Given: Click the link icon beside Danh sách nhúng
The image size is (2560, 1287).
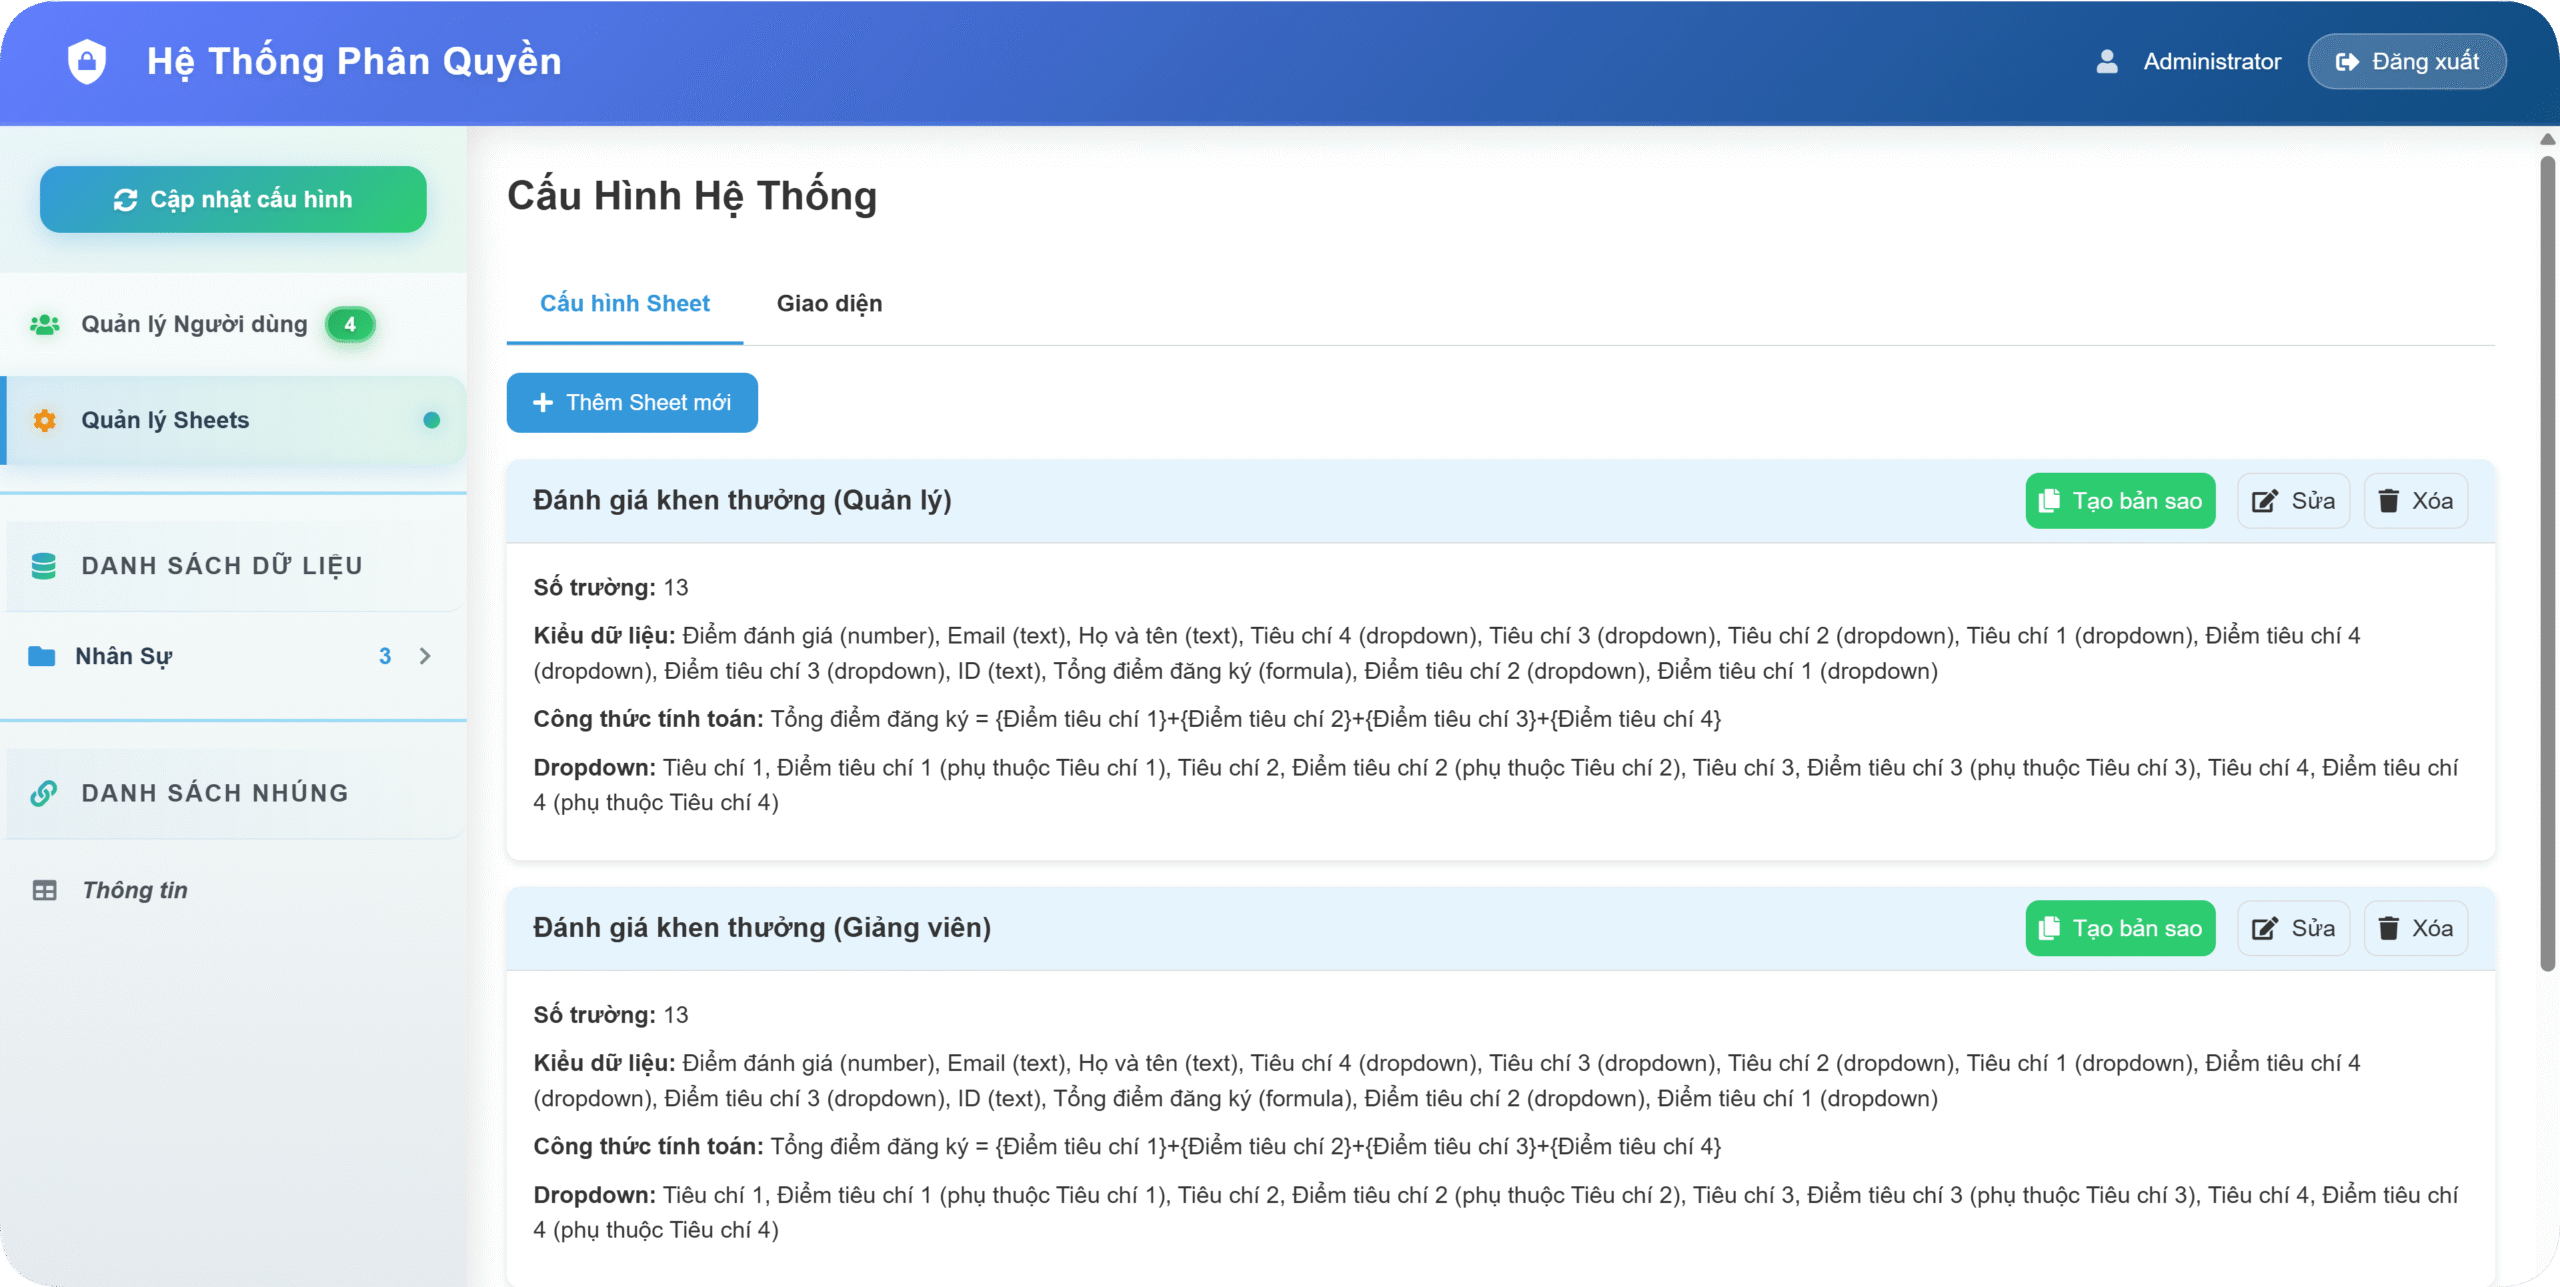Looking at the screenshot, I should pos(44,793).
